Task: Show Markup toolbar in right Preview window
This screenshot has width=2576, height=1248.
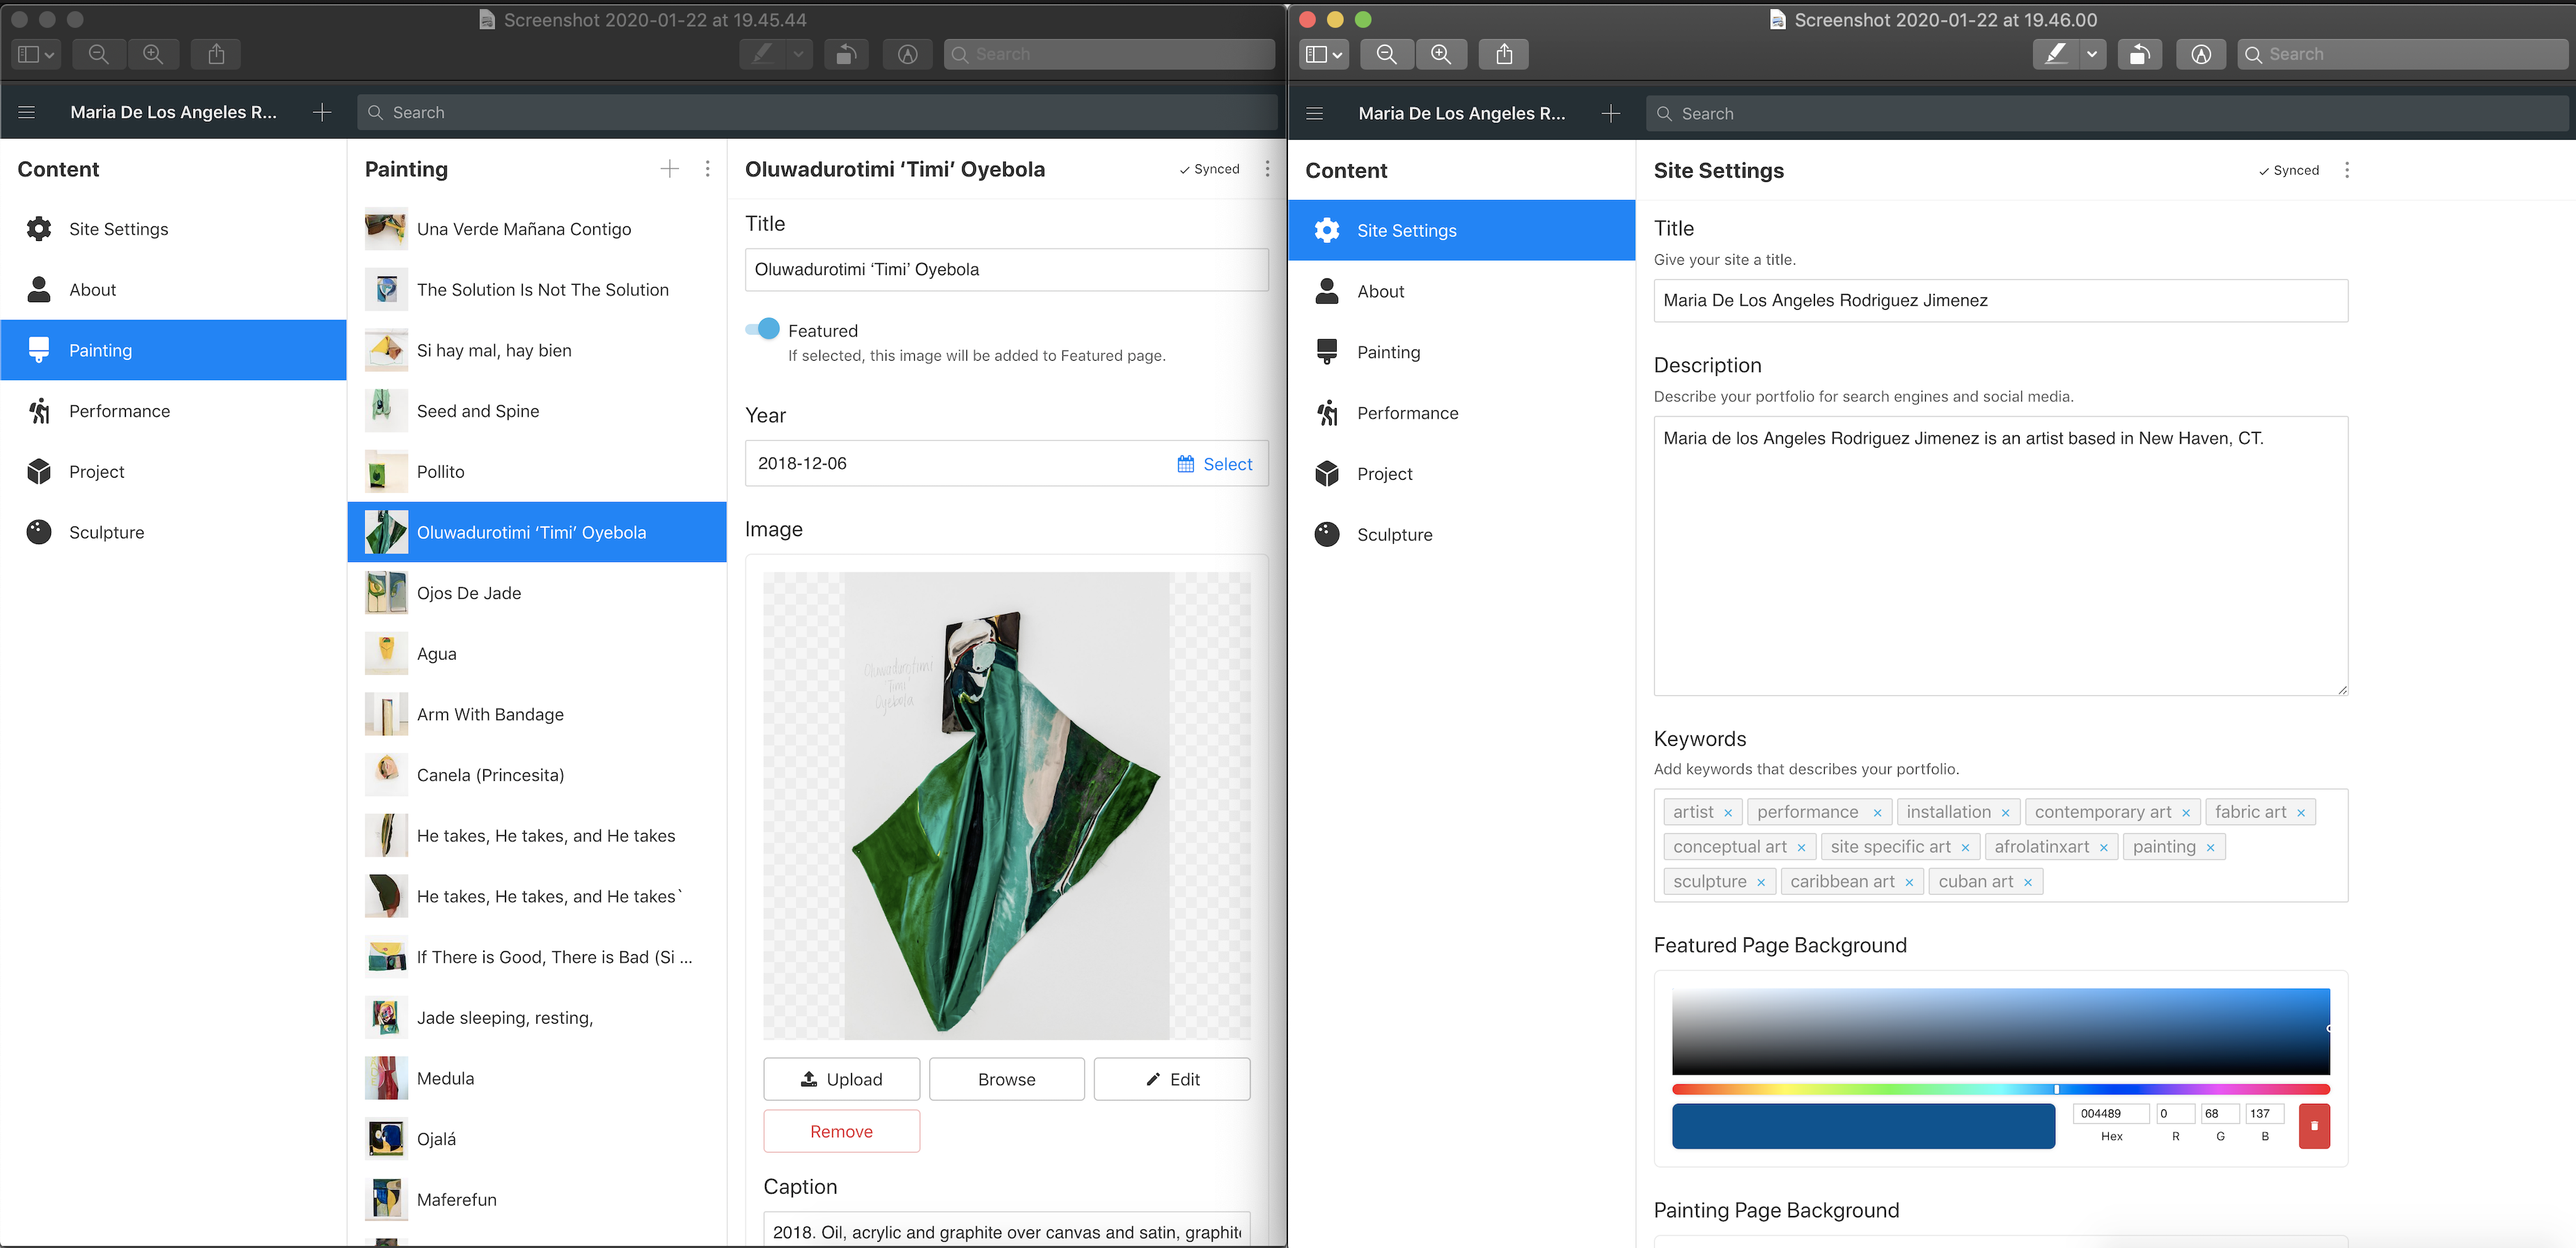Action: pyautogui.click(x=2201, y=54)
